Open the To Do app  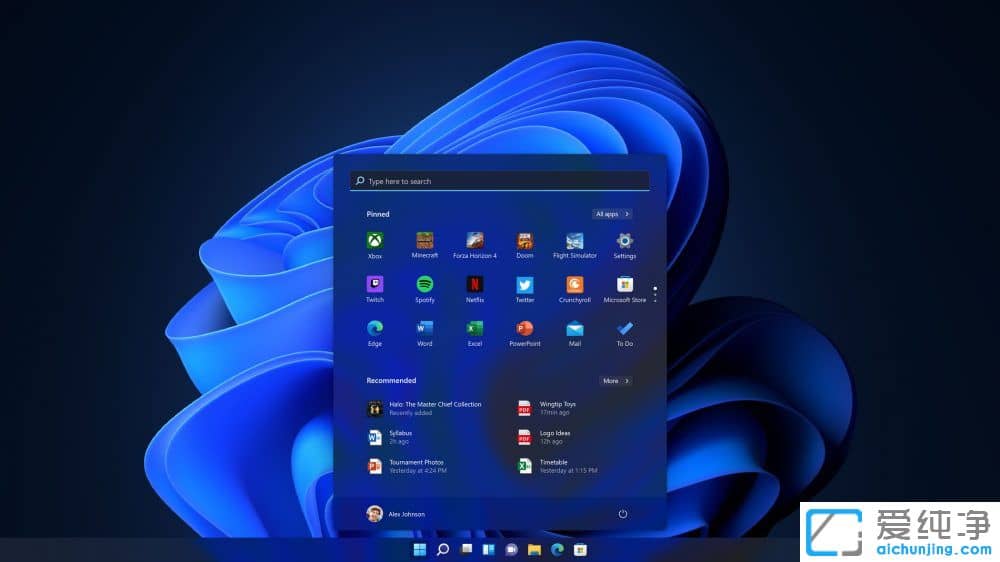tap(625, 330)
